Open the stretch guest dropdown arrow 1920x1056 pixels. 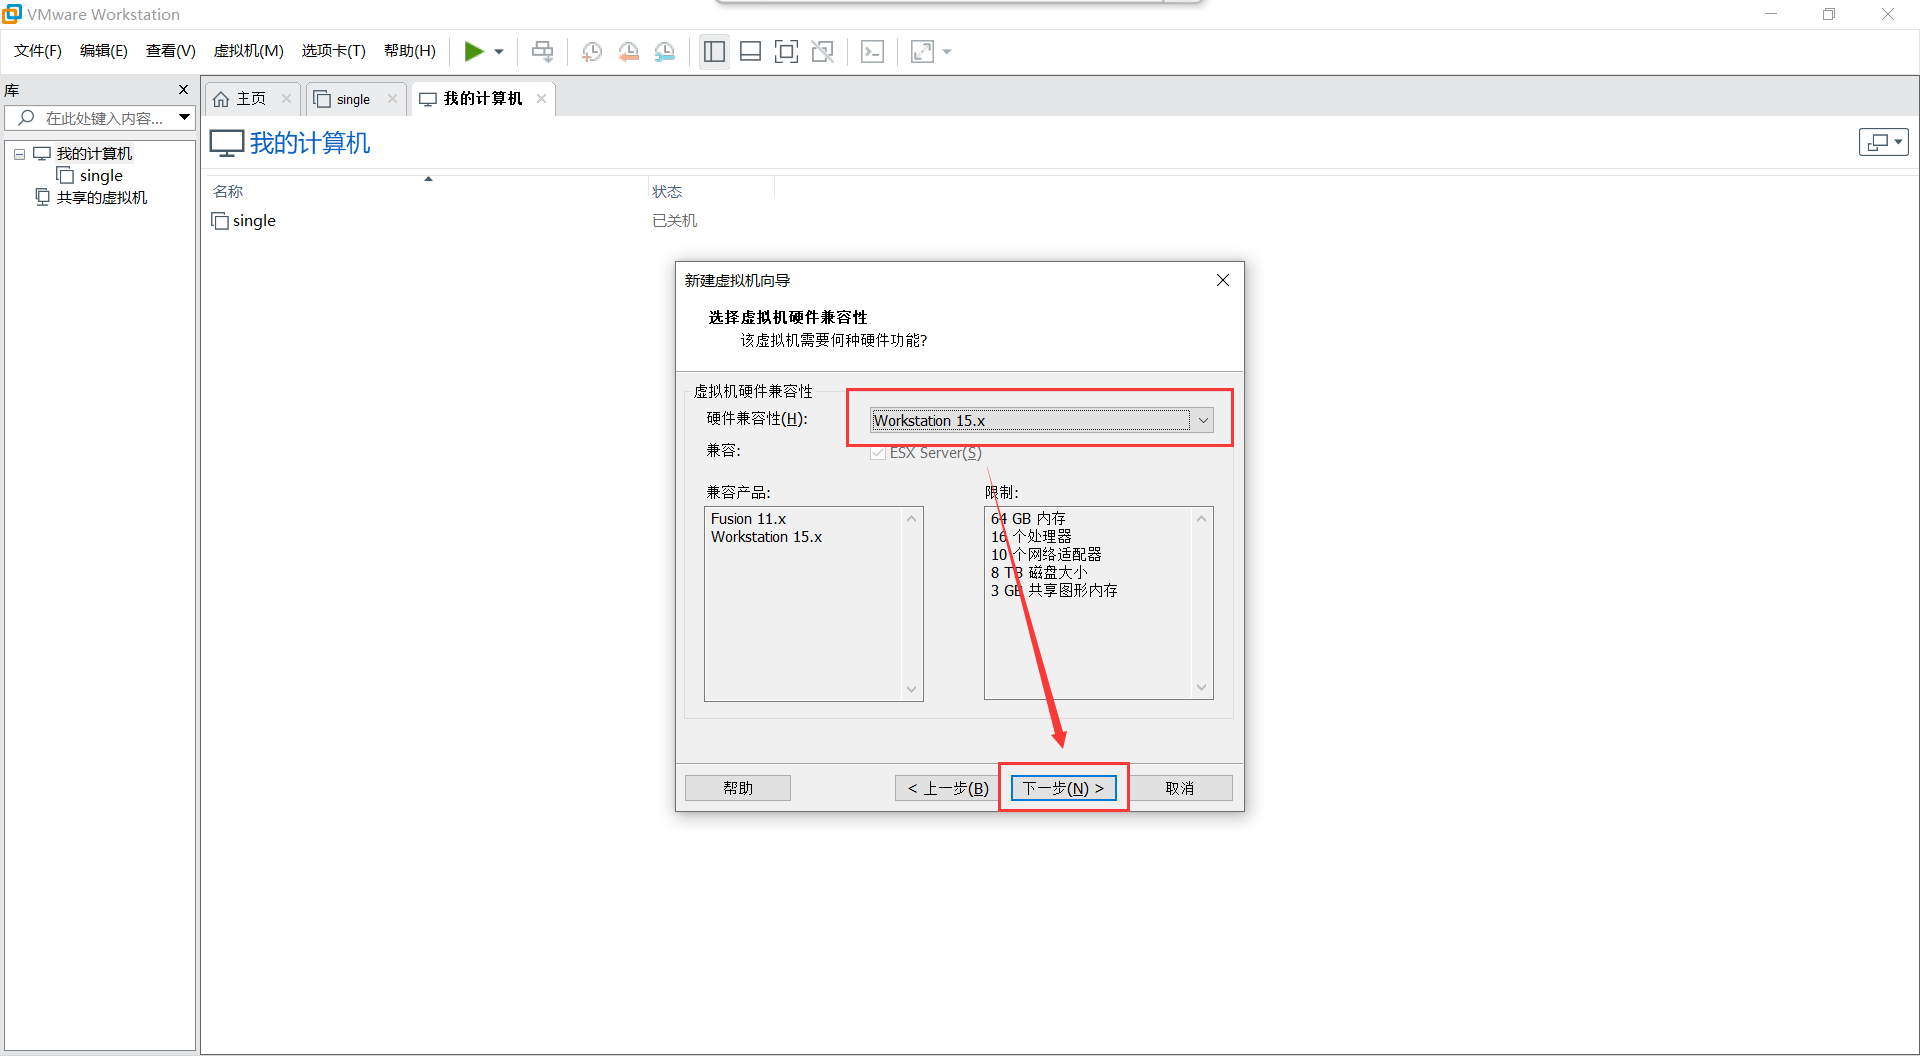click(947, 52)
